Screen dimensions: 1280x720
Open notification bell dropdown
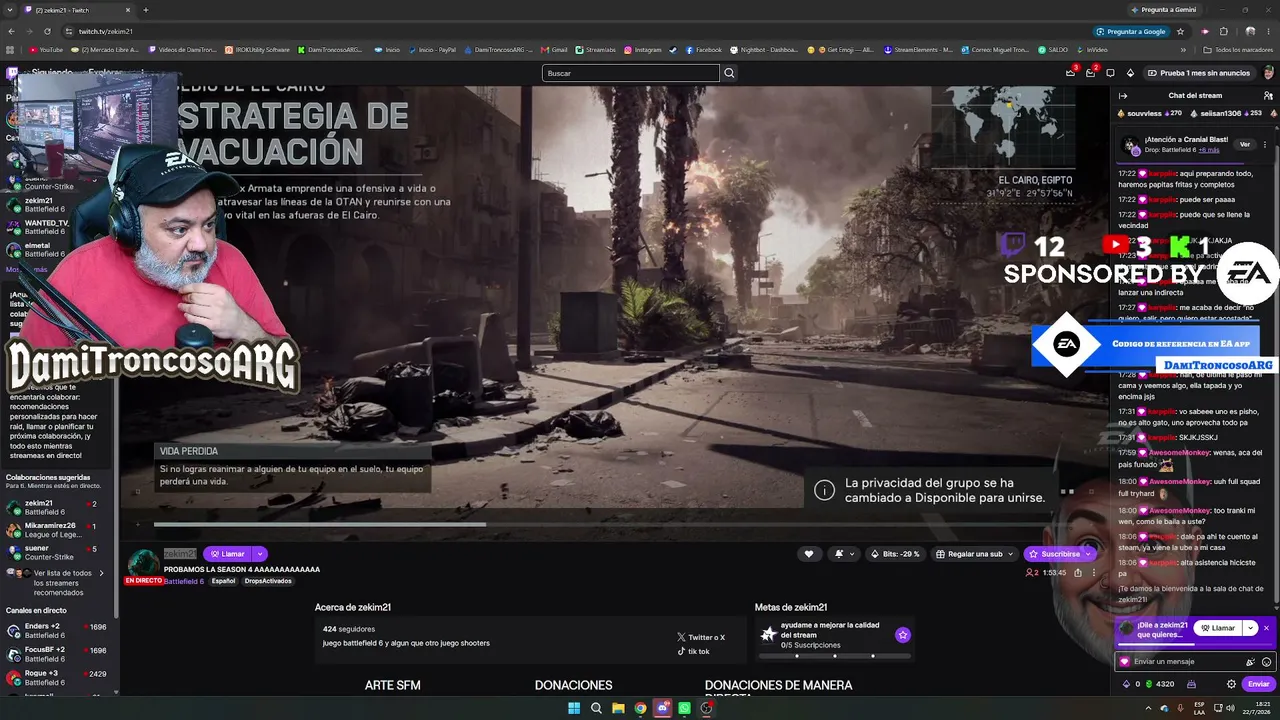pyautogui.click(x=845, y=554)
